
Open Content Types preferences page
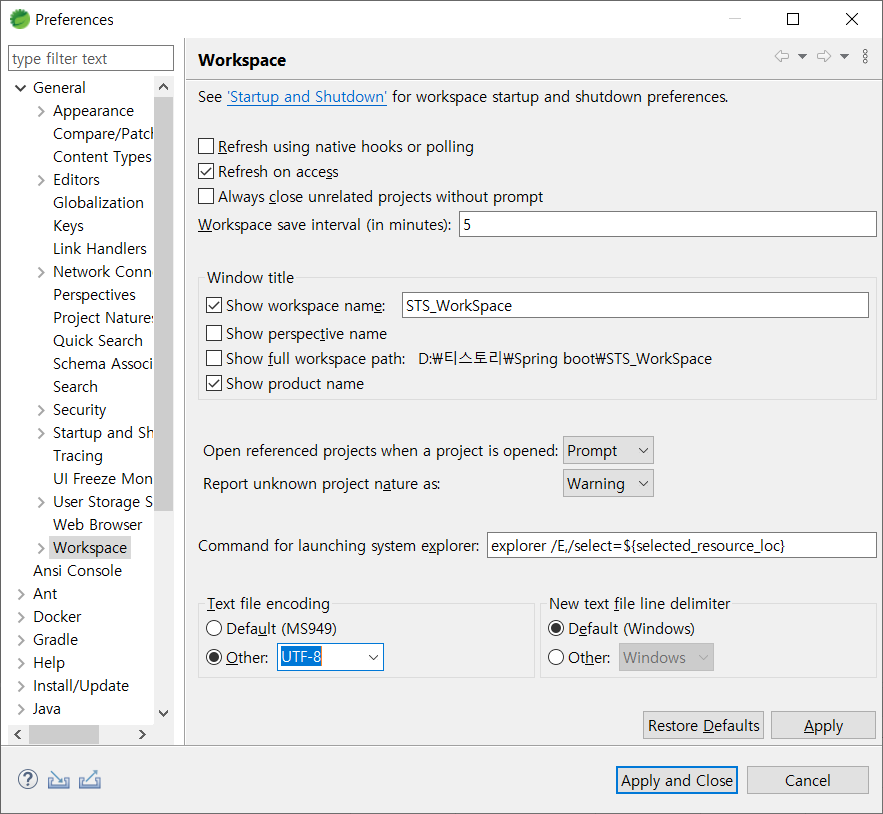[102, 157]
